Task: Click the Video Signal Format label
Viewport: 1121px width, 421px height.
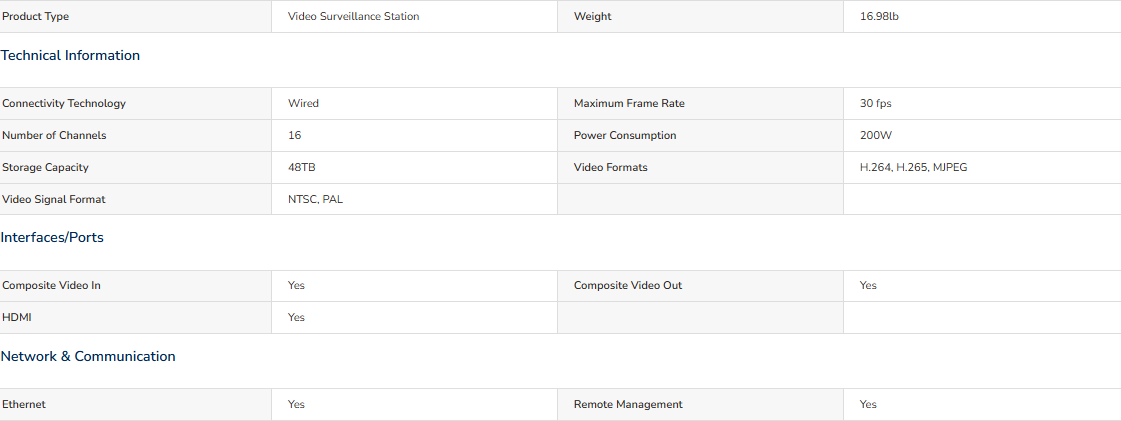Action: (x=54, y=199)
